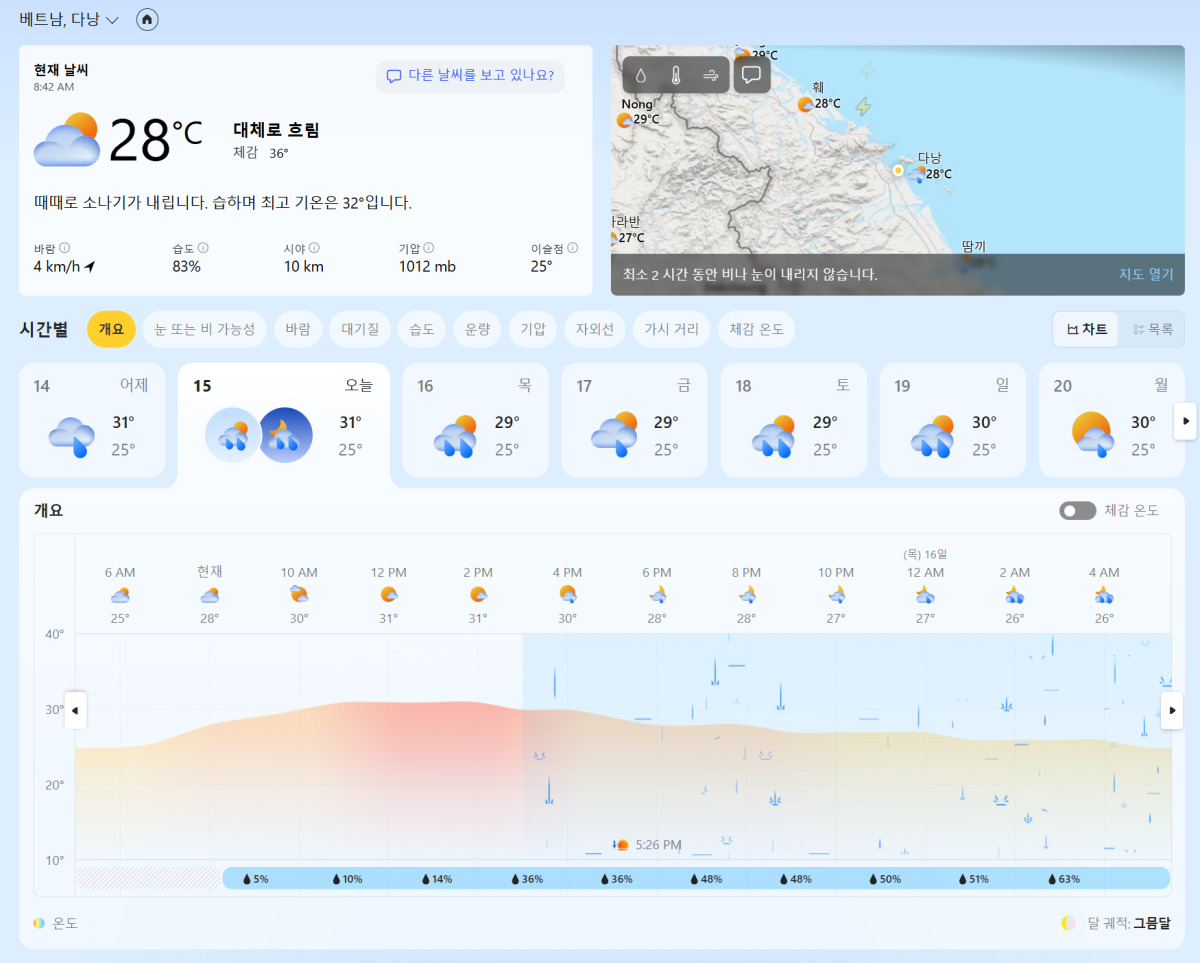
Task: Expand the 베트남, 다낭 location dropdown
Action: click(x=112, y=20)
